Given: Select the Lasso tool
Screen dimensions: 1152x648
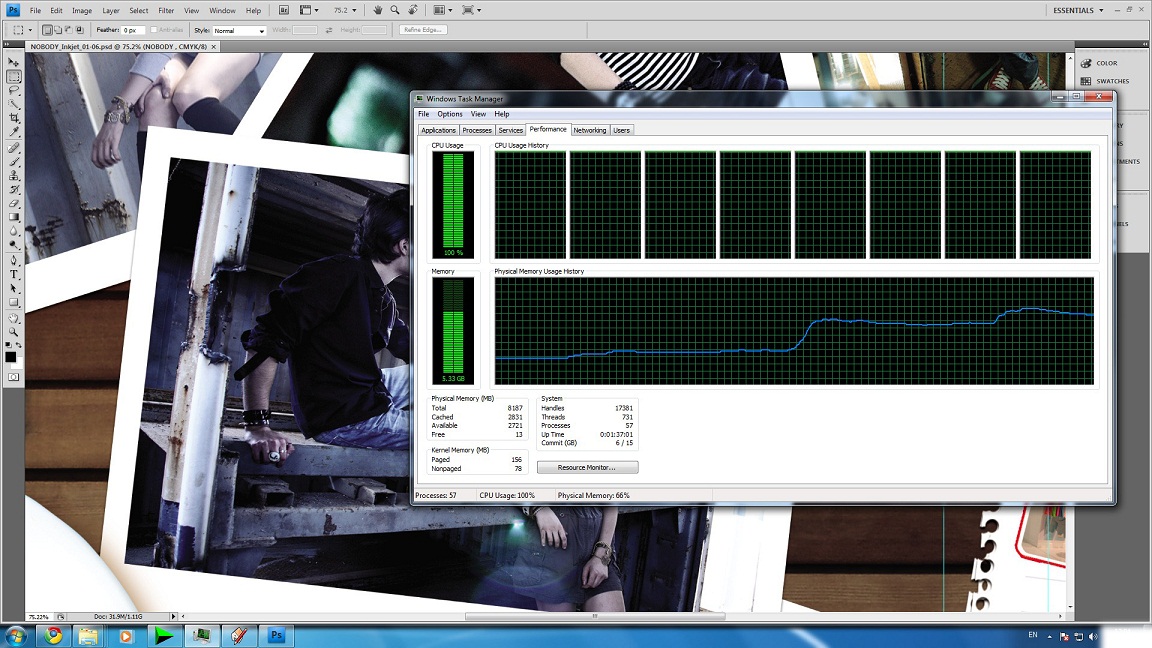Looking at the screenshot, I should (x=14, y=90).
